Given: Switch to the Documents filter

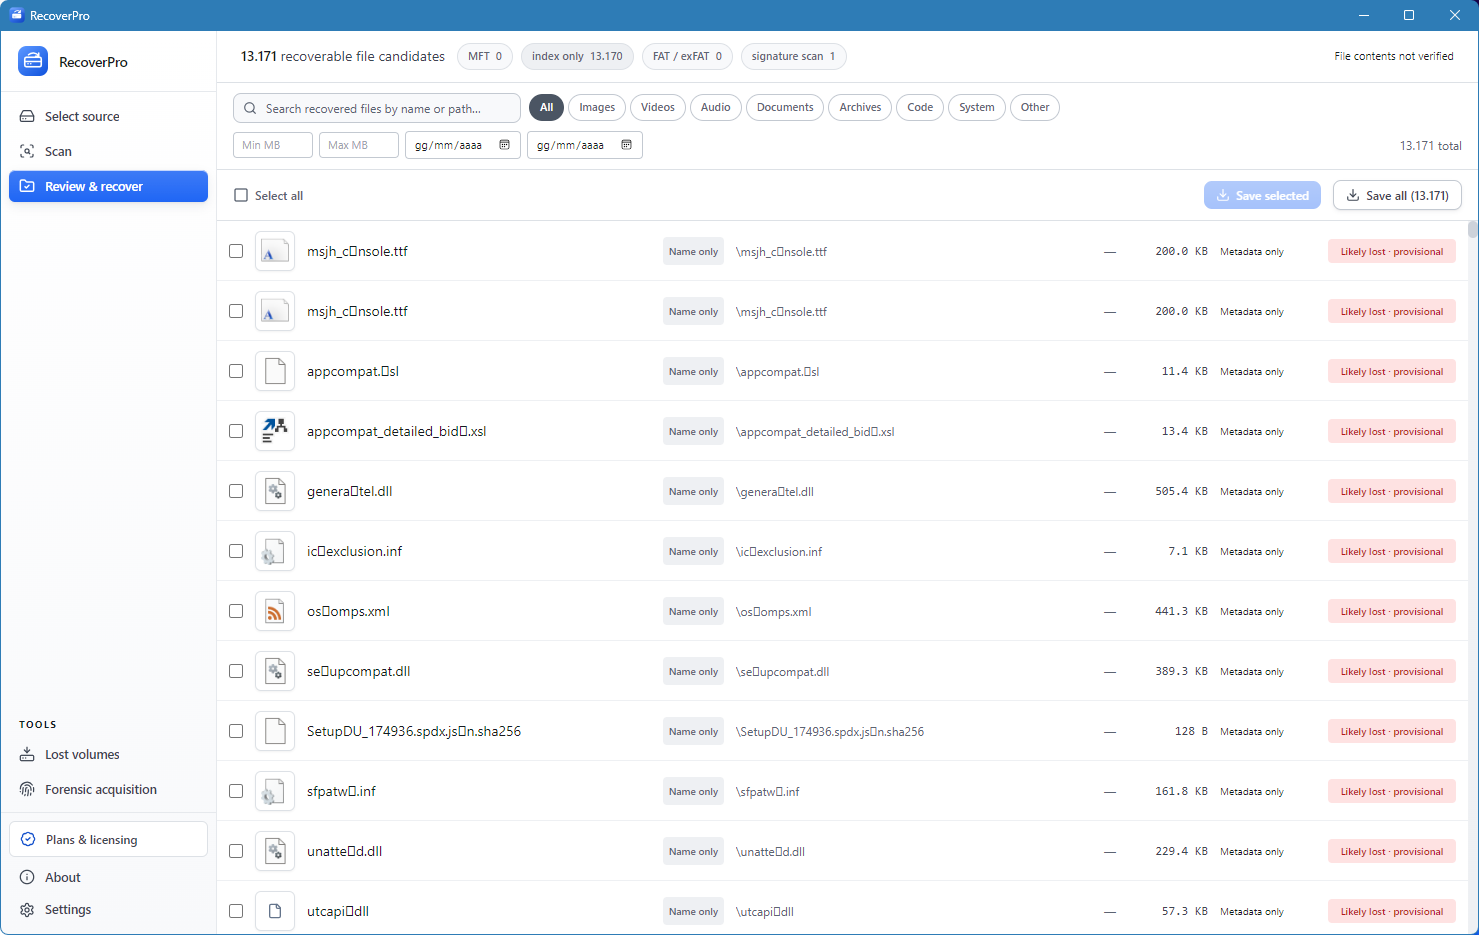Looking at the screenshot, I should (785, 107).
